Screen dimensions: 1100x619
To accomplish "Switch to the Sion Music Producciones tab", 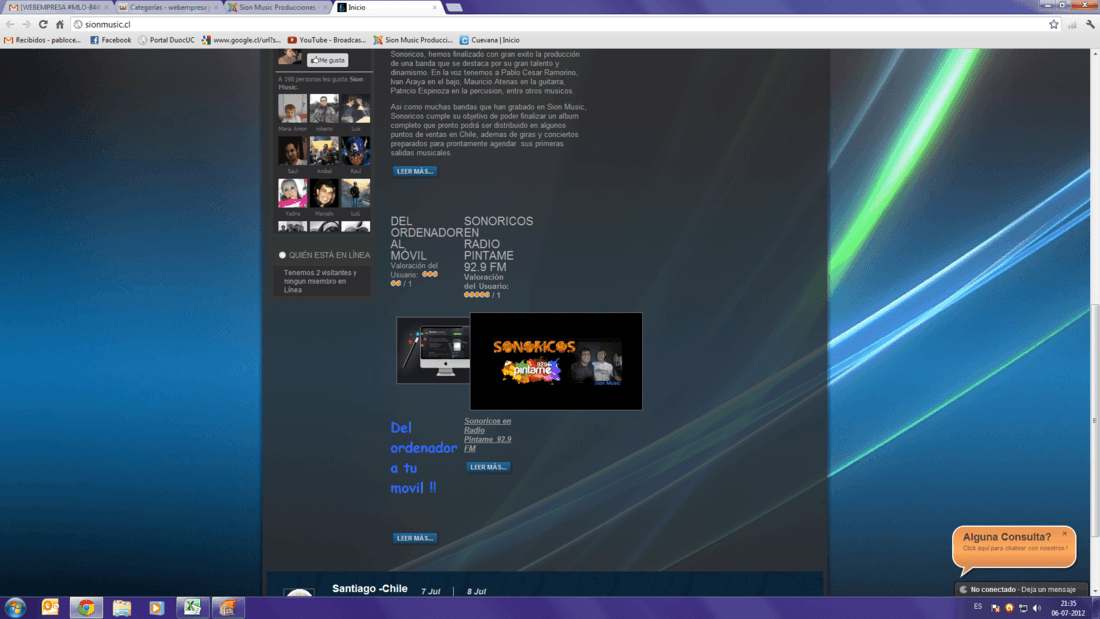I will pyautogui.click(x=276, y=7).
